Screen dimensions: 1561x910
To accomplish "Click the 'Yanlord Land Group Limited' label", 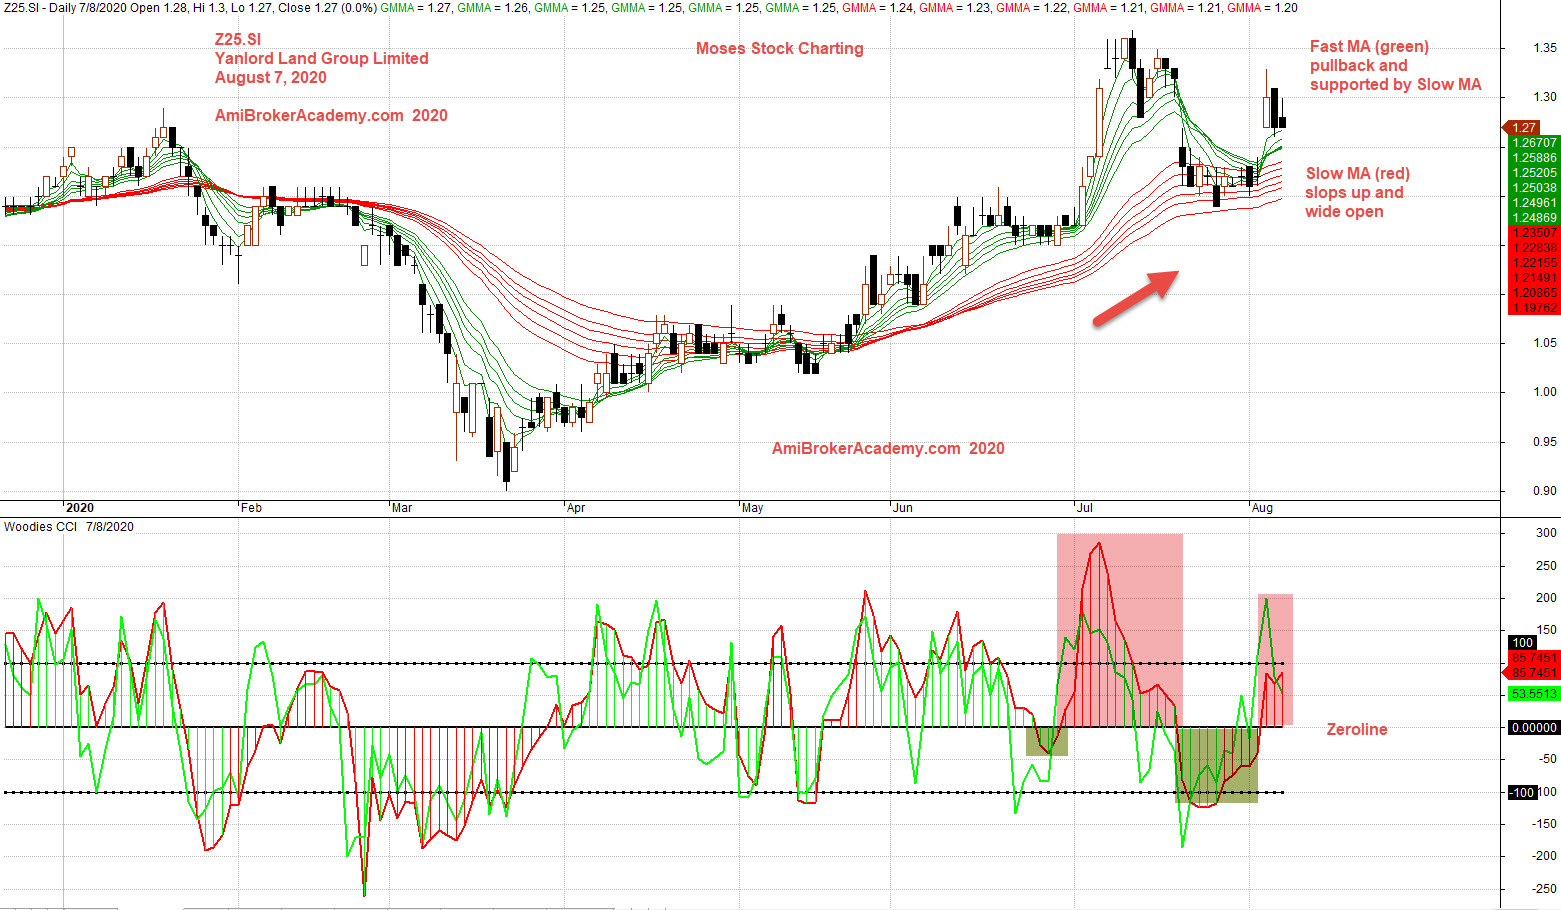I will (x=322, y=58).
